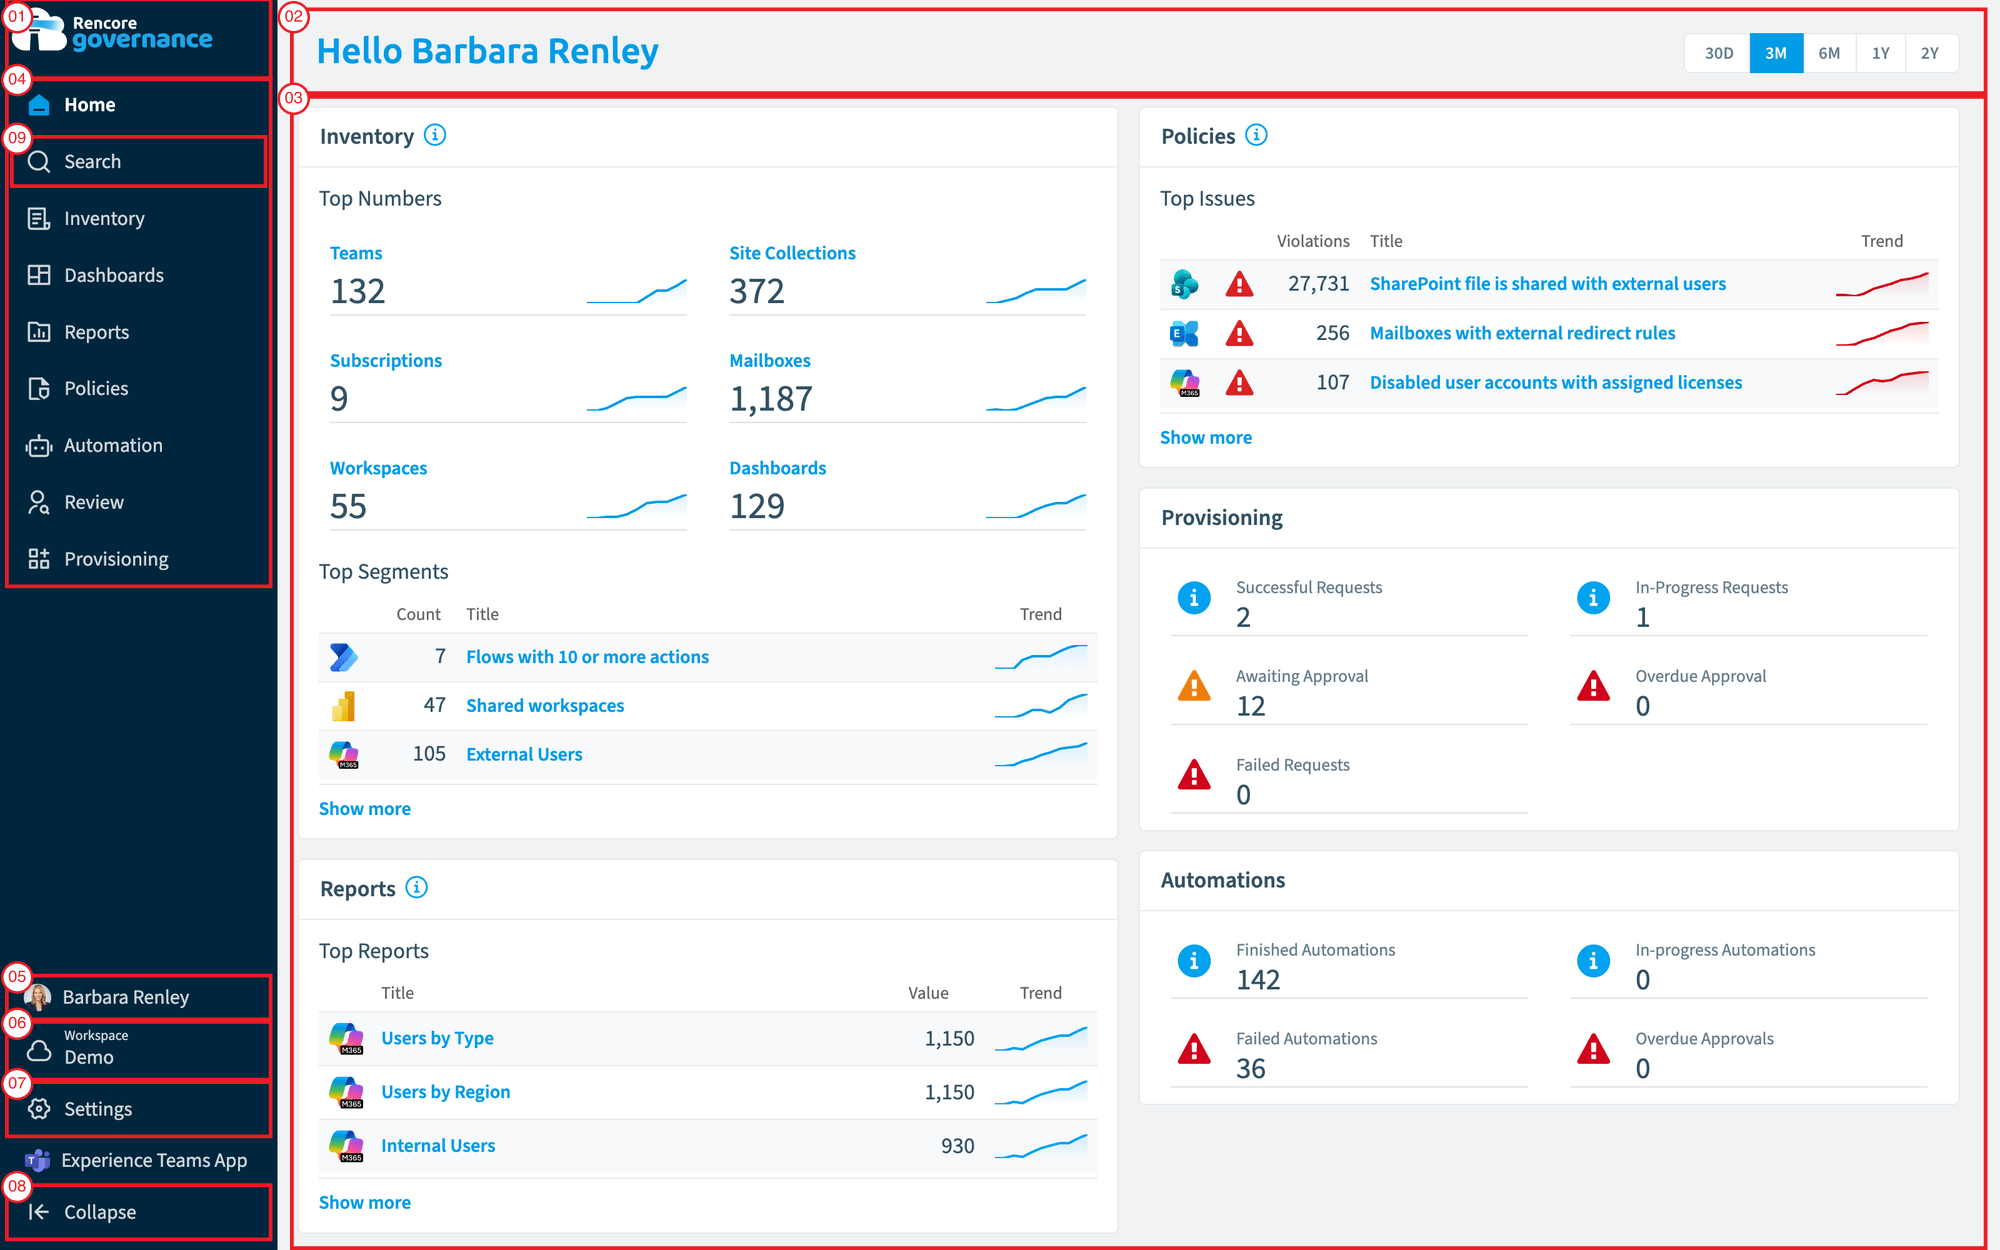Click the Provisioning sidebar icon

click(x=39, y=559)
